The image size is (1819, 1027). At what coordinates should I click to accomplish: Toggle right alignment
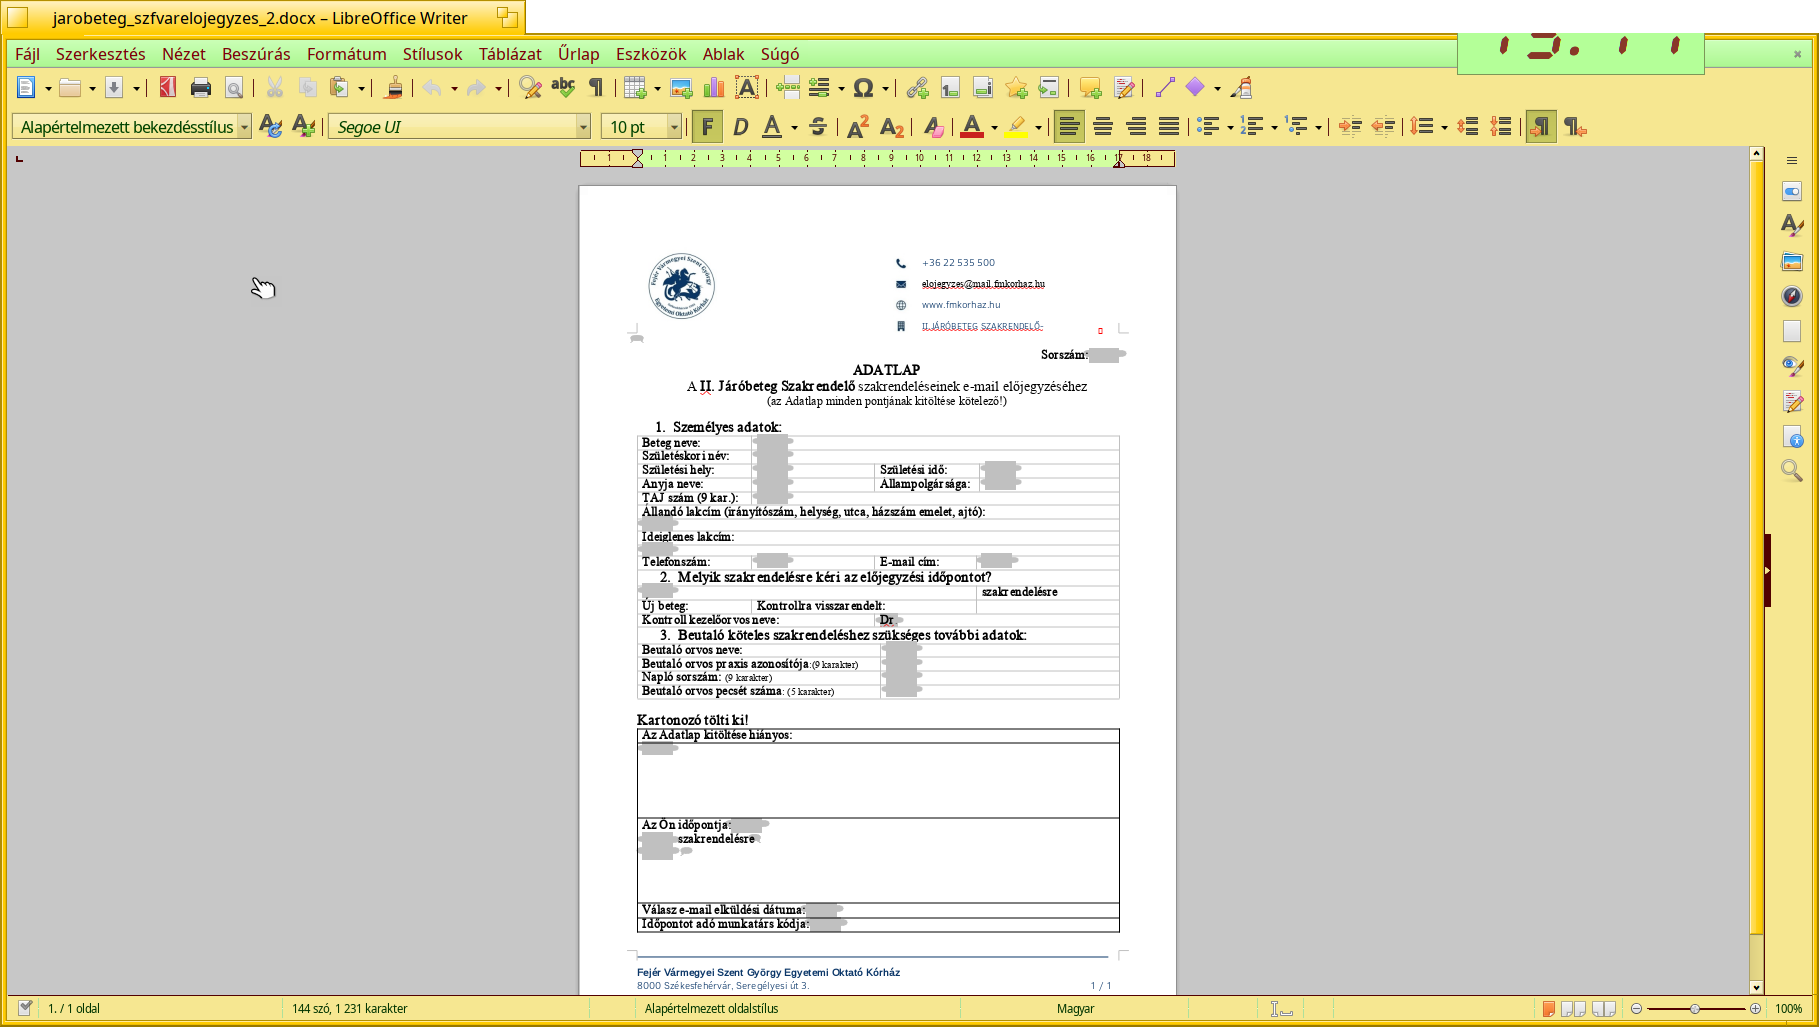[1136, 127]
